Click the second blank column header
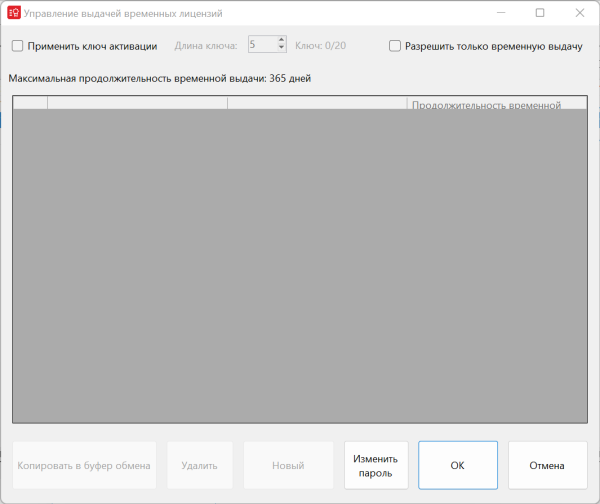This screenshot has width=600, height=504. point(137,103)
